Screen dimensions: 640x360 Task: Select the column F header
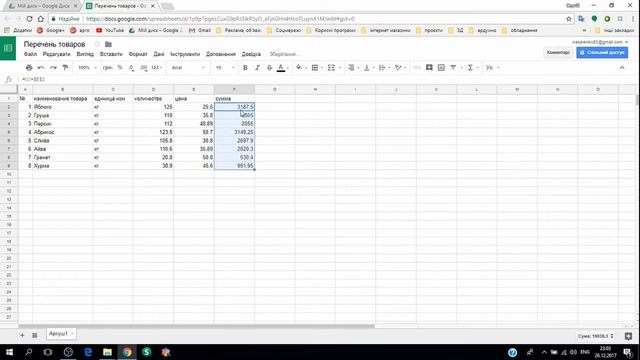tap(234, 89)
